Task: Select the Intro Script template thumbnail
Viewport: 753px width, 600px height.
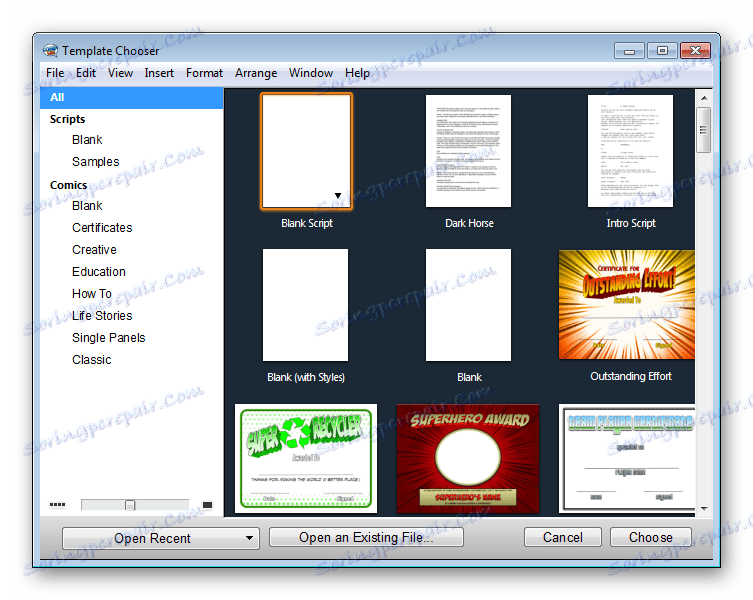Action: [x=630, y=151]
